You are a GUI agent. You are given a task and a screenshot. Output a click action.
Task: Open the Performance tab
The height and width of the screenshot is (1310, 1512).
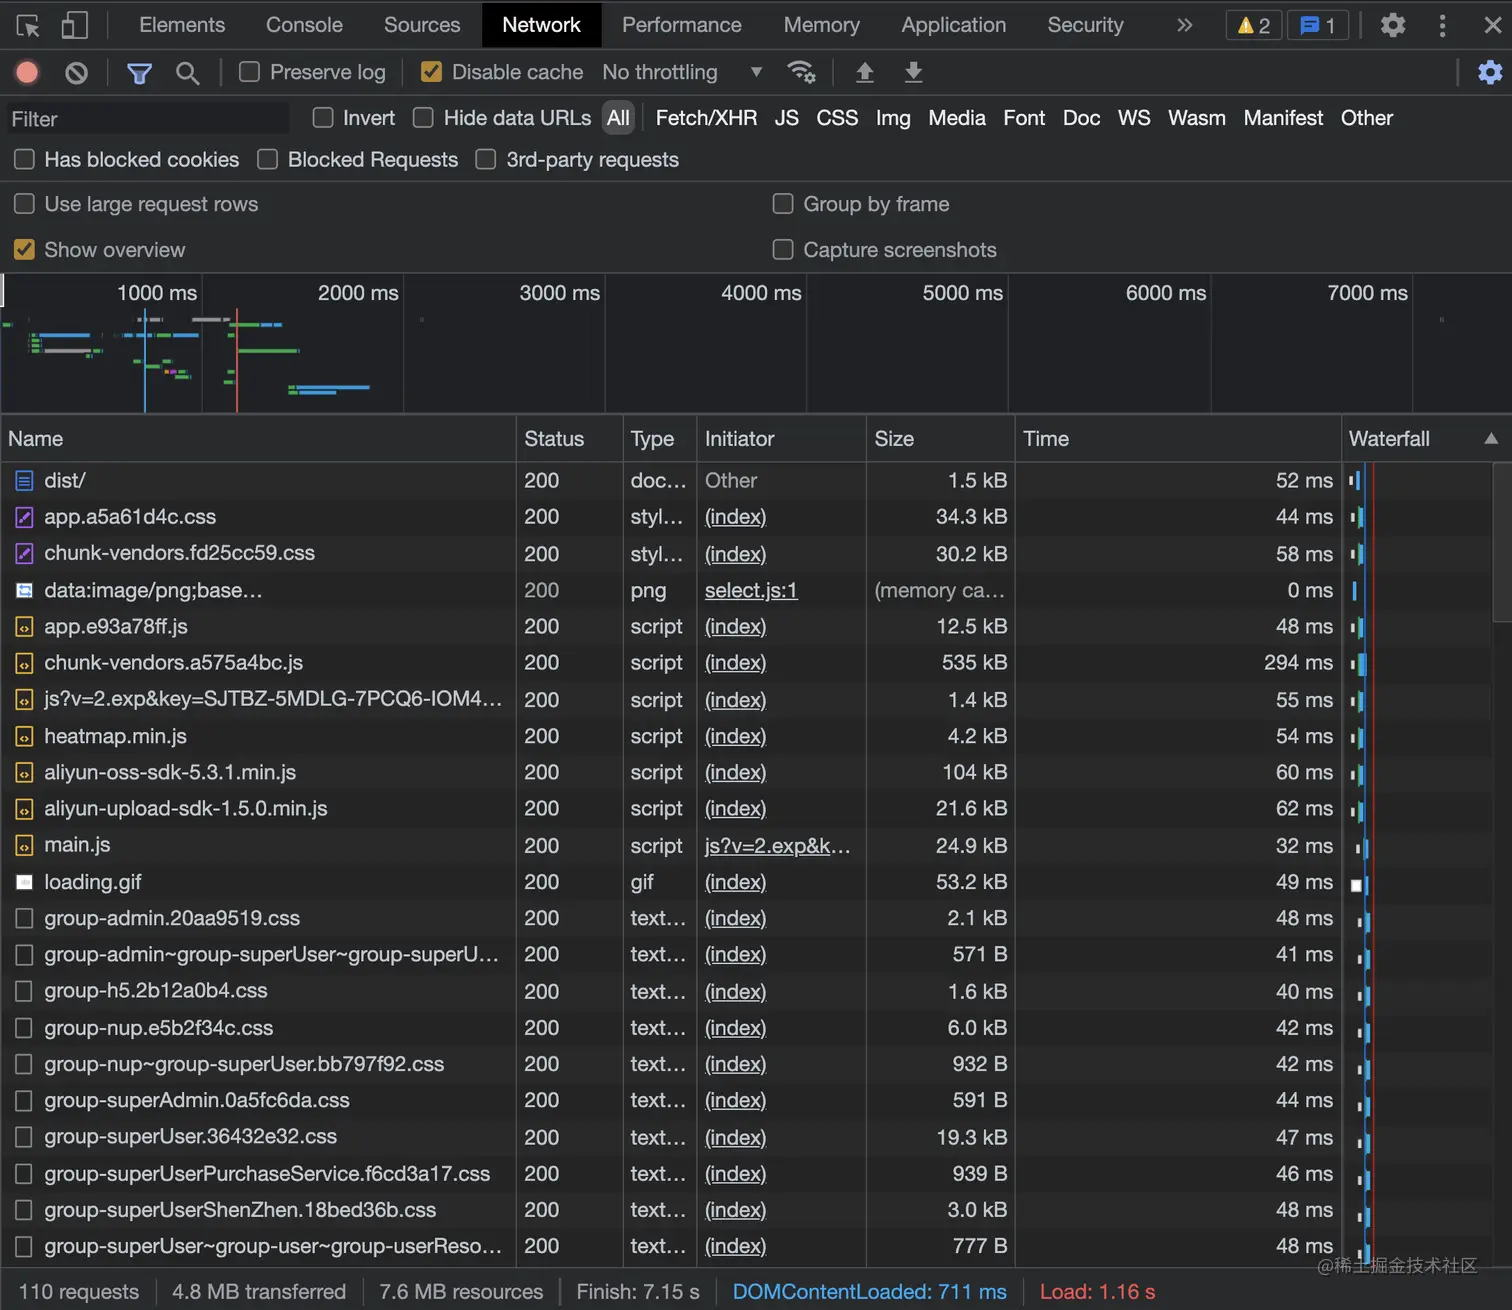pos(682,25)
